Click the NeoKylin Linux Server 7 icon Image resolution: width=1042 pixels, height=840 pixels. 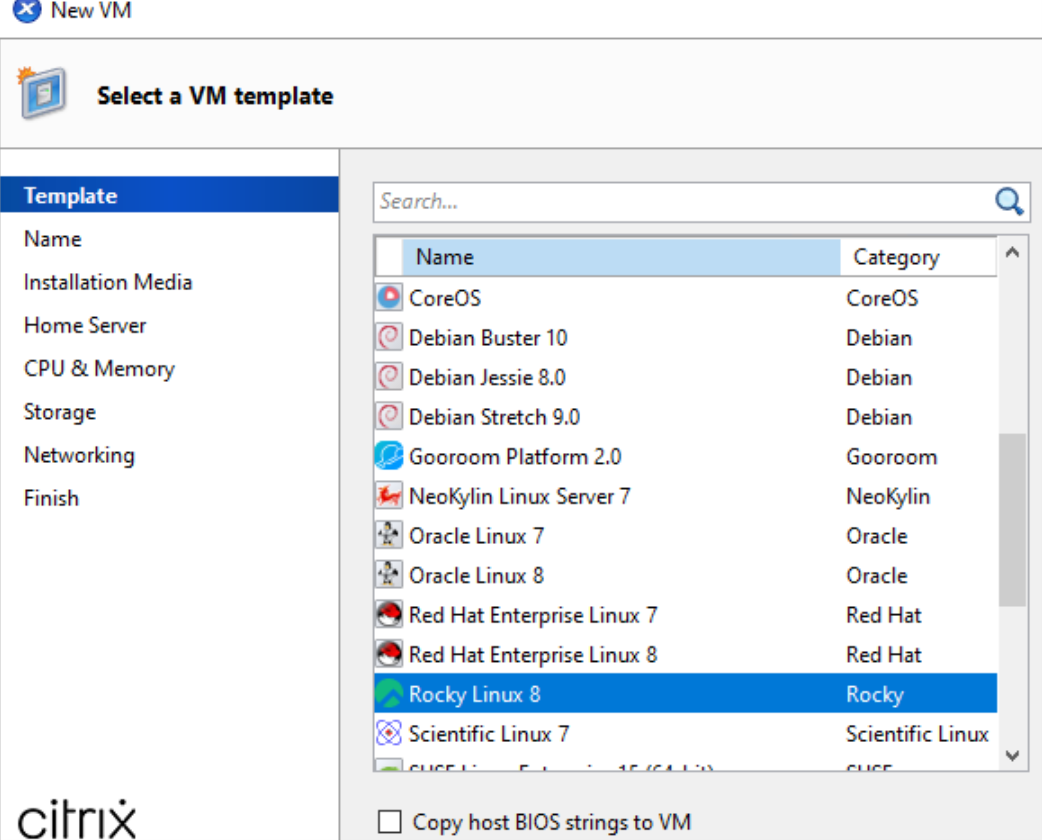pyautogui.click(x=389, y=496)
